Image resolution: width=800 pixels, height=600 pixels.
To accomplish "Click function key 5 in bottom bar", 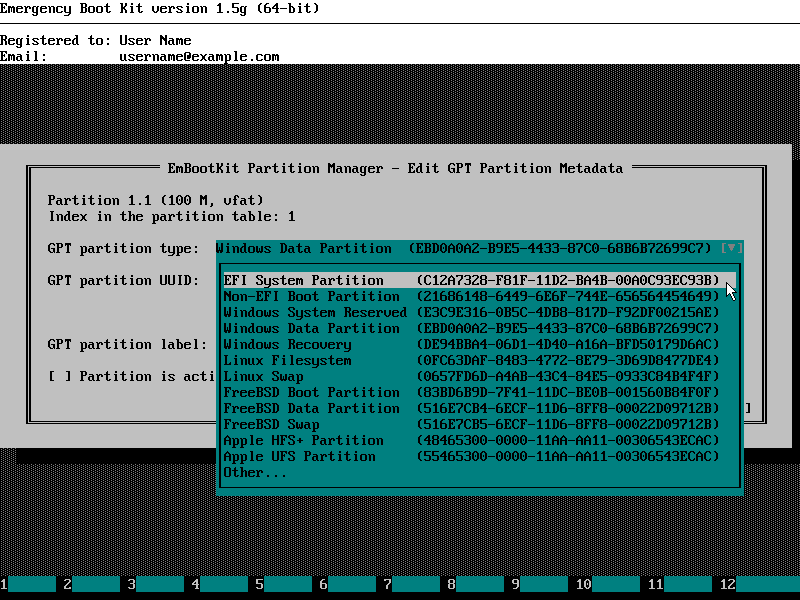I will 284,584.
